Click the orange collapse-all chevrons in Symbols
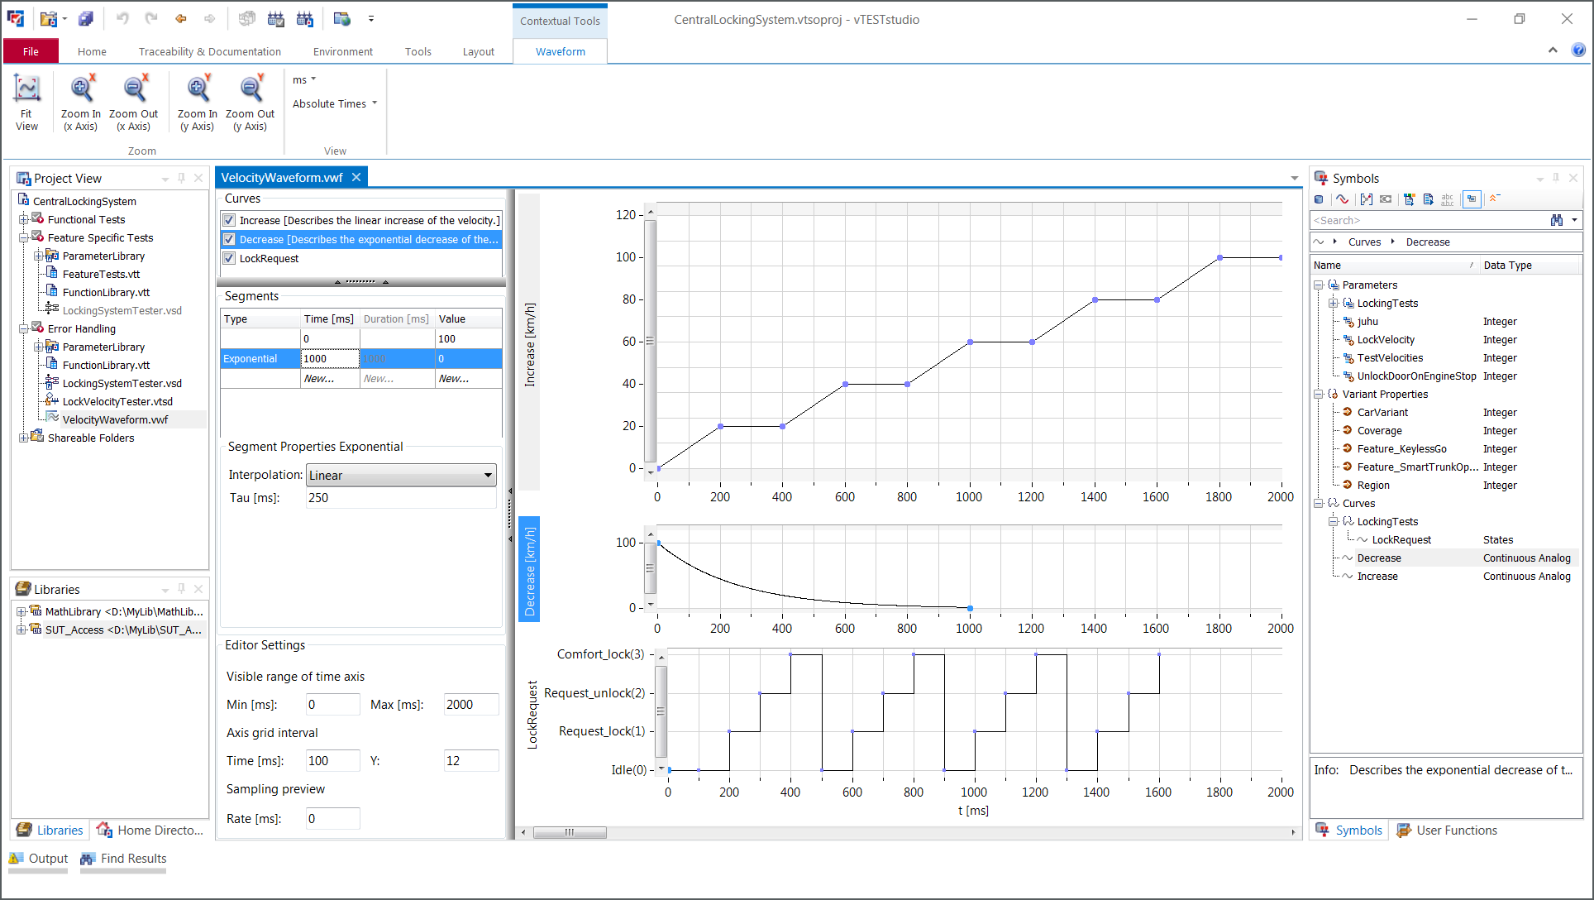The width and height of the screenshot is (1594, 900). [1494, 199]
